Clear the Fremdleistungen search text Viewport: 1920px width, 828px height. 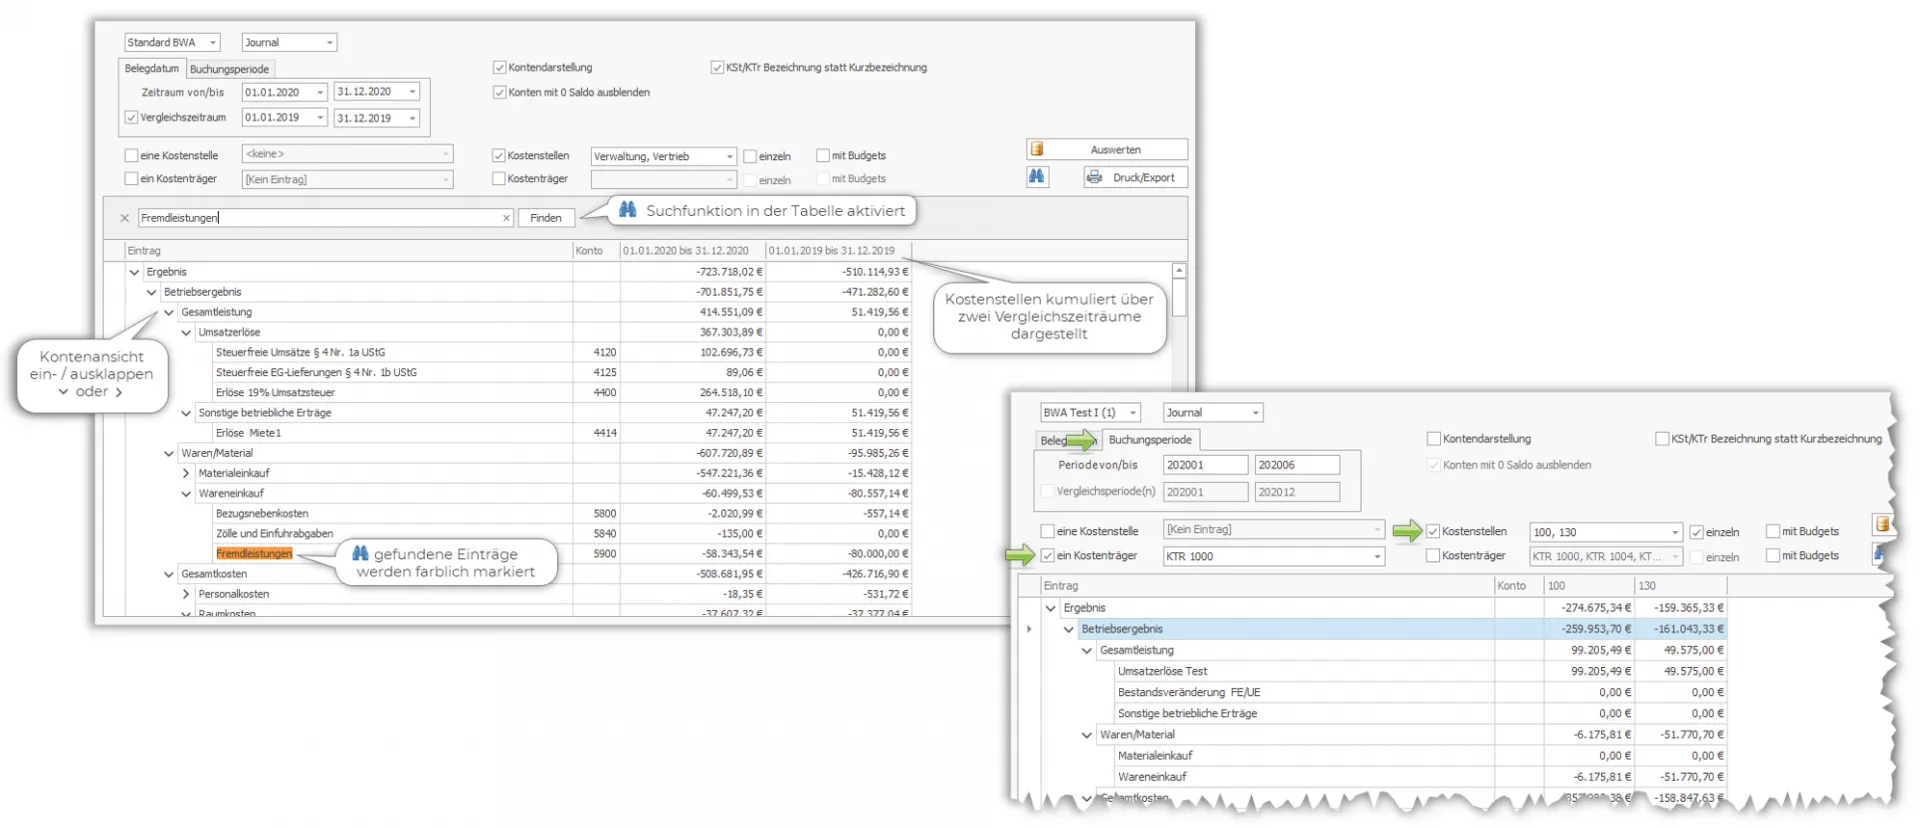pyautogui.click(x=506, y=218)
